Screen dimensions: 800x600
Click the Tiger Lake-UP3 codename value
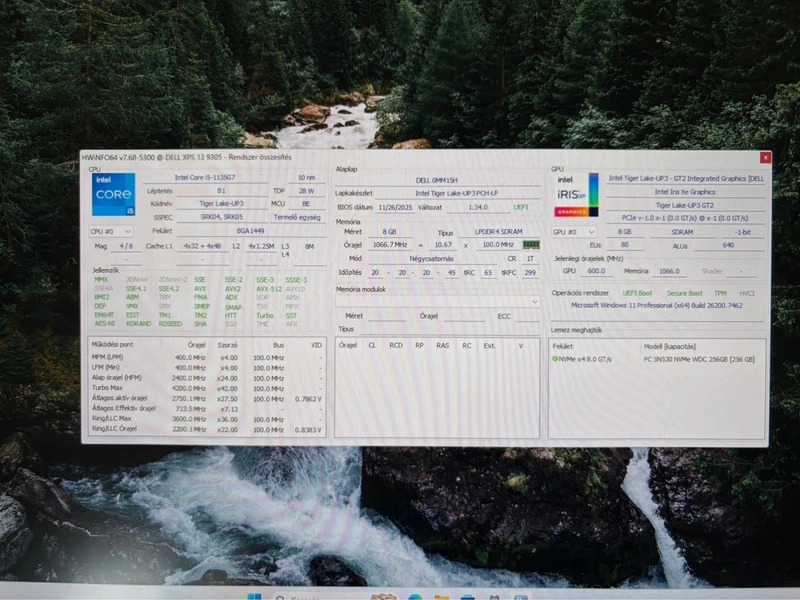(221, 204)
